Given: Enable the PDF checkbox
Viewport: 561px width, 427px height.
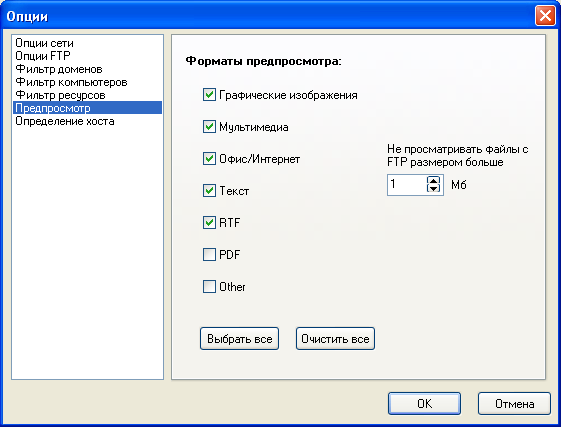Looking at the screenshot, I should 209,254.
